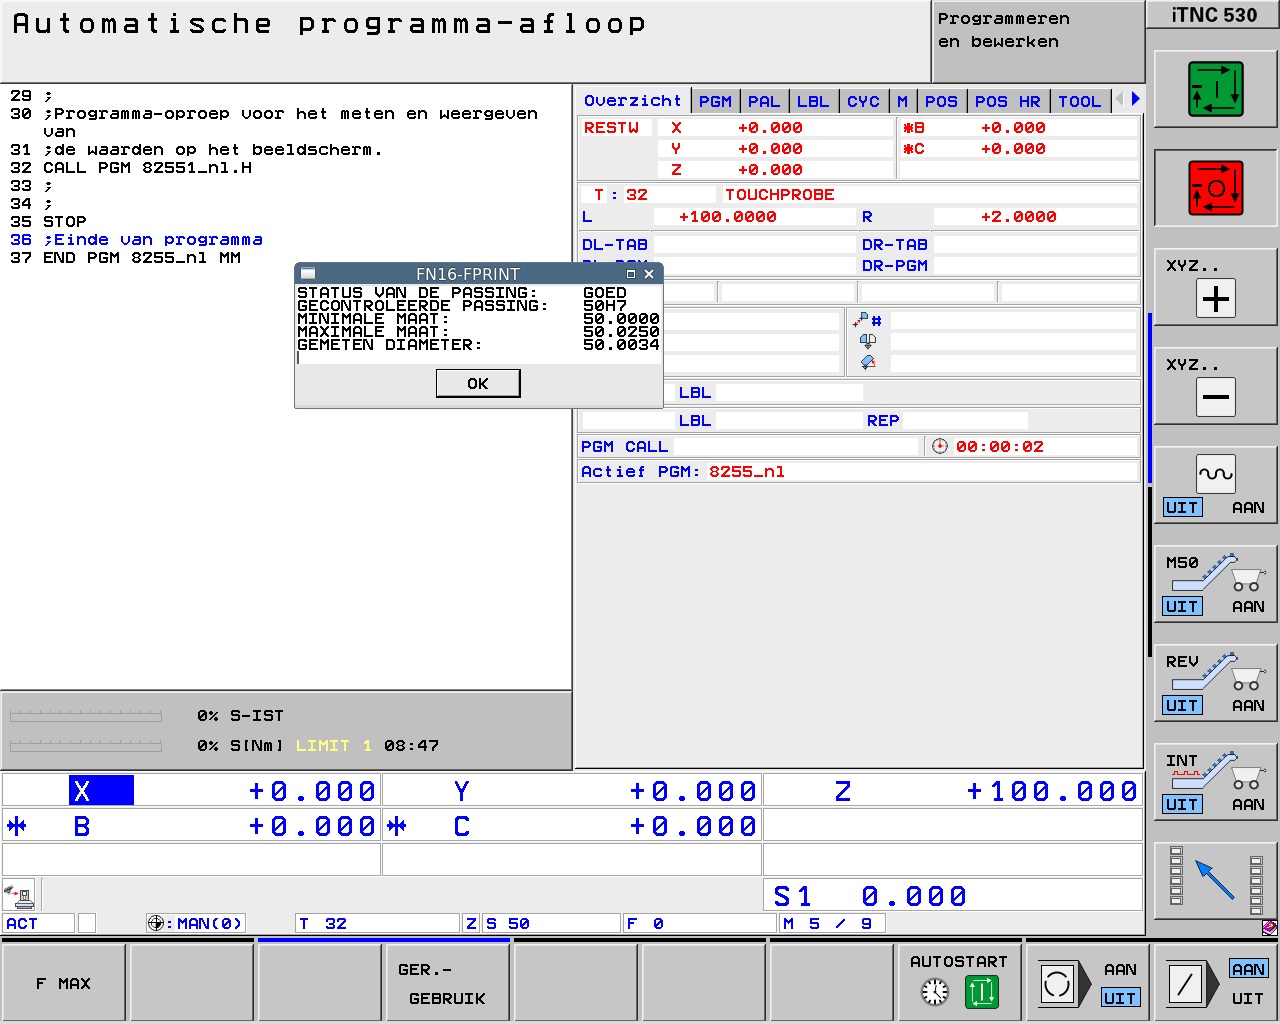1280x1024 pixels.
Task: Switch to the TOOL status tab
Action: point(1080,101)
